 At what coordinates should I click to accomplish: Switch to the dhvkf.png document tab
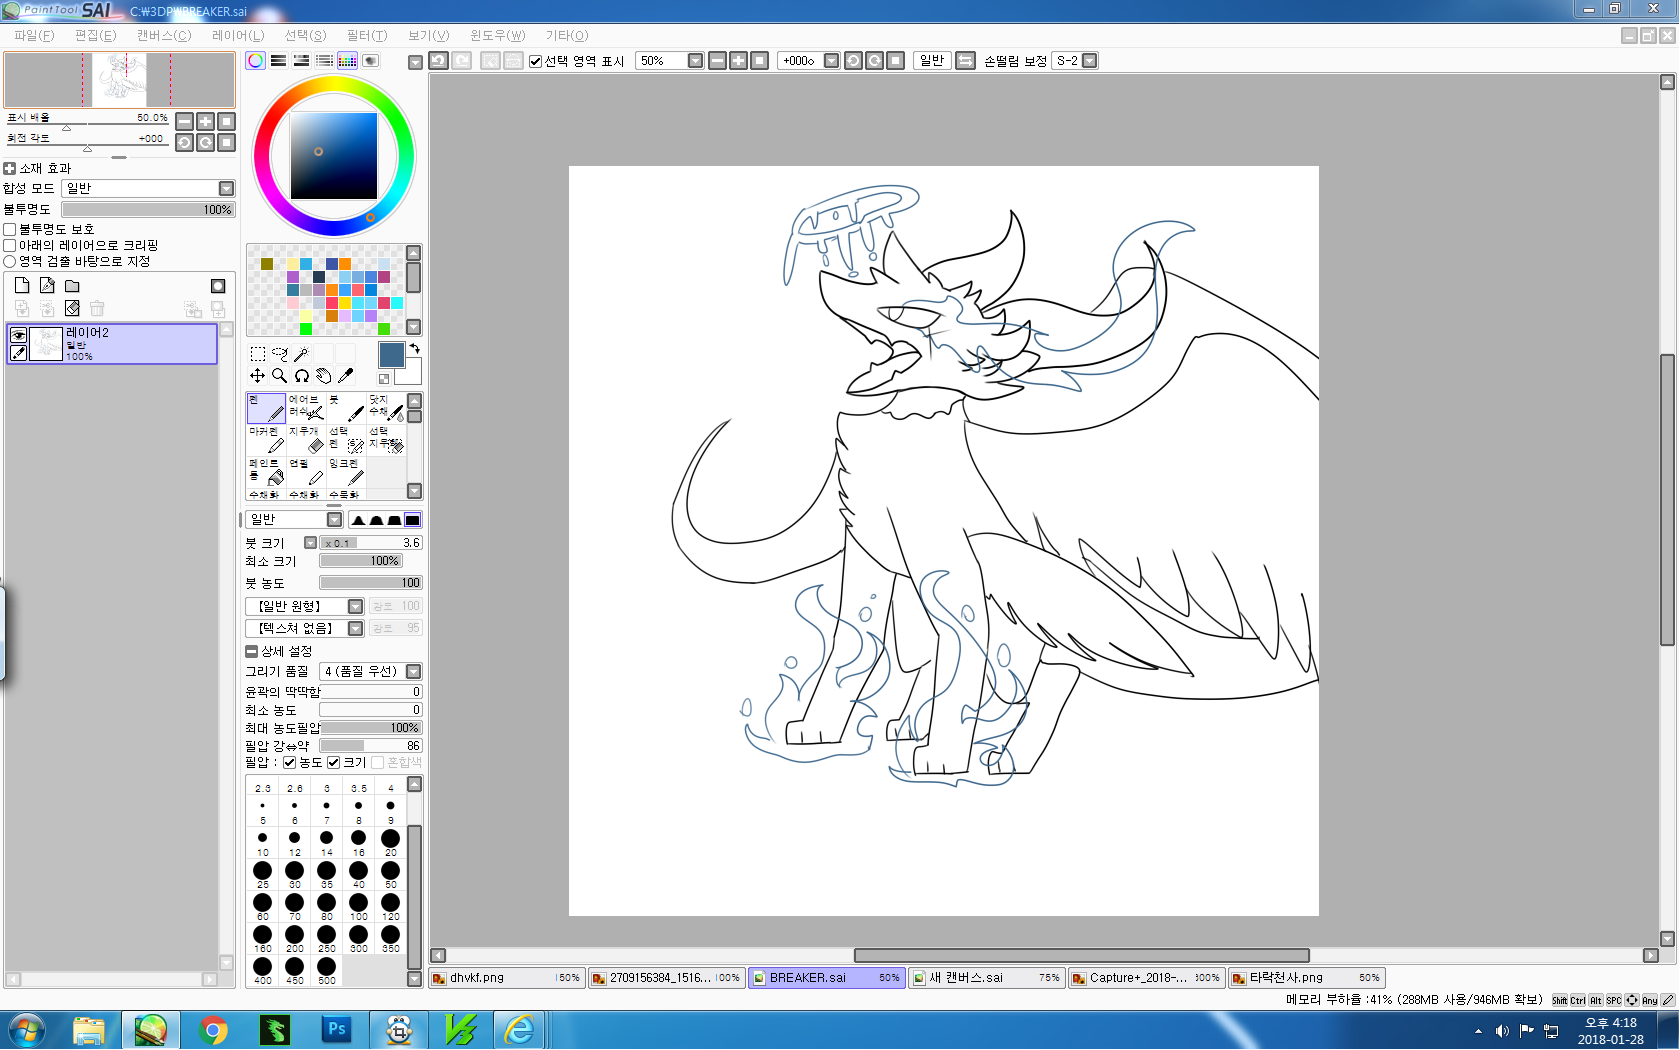tap(507, 978)
